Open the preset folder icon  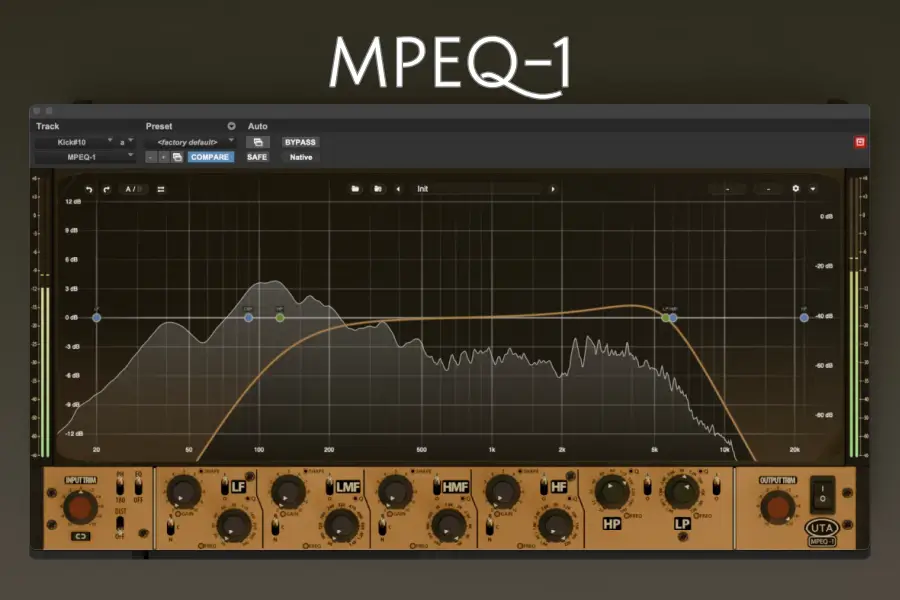pos(355,188)
